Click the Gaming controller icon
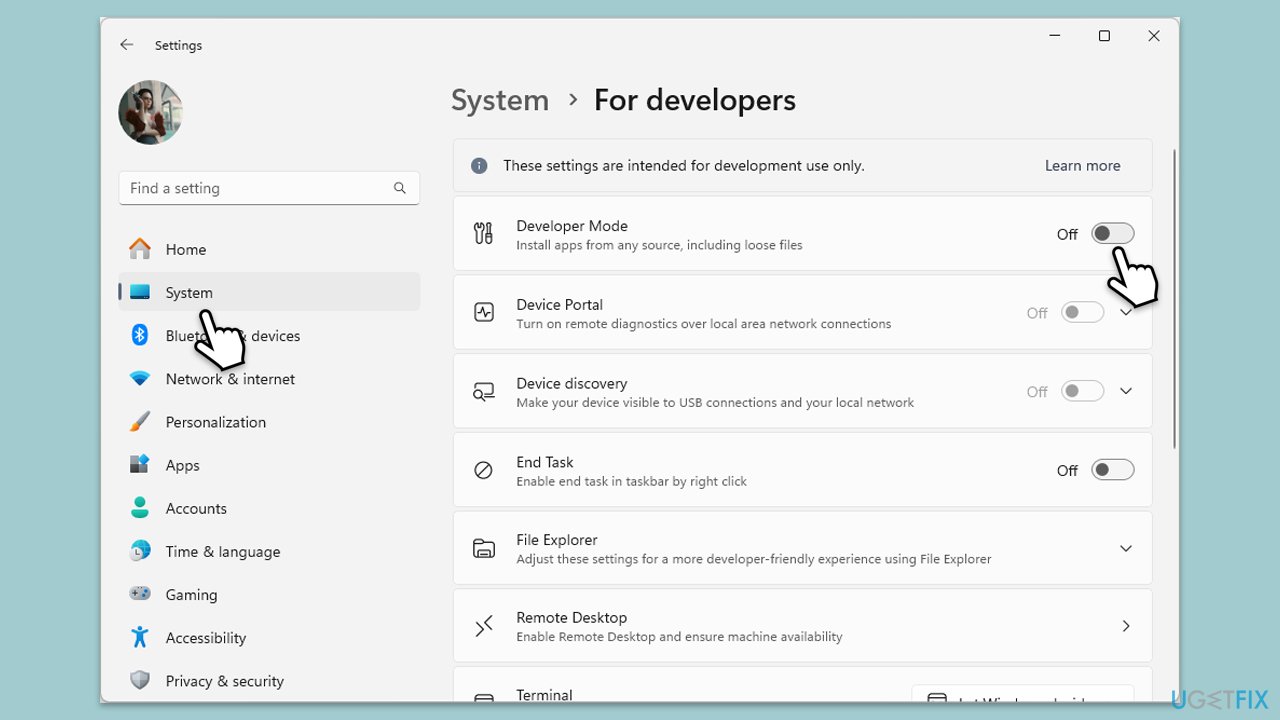Screen dimensions: 1280x720 point(140,593)
